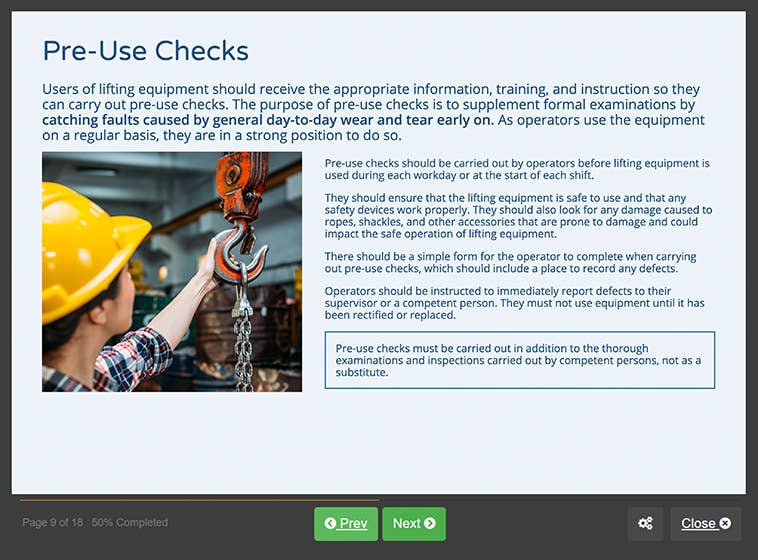
Task: Return to the previous page with Prev
Action: (346, 523)
